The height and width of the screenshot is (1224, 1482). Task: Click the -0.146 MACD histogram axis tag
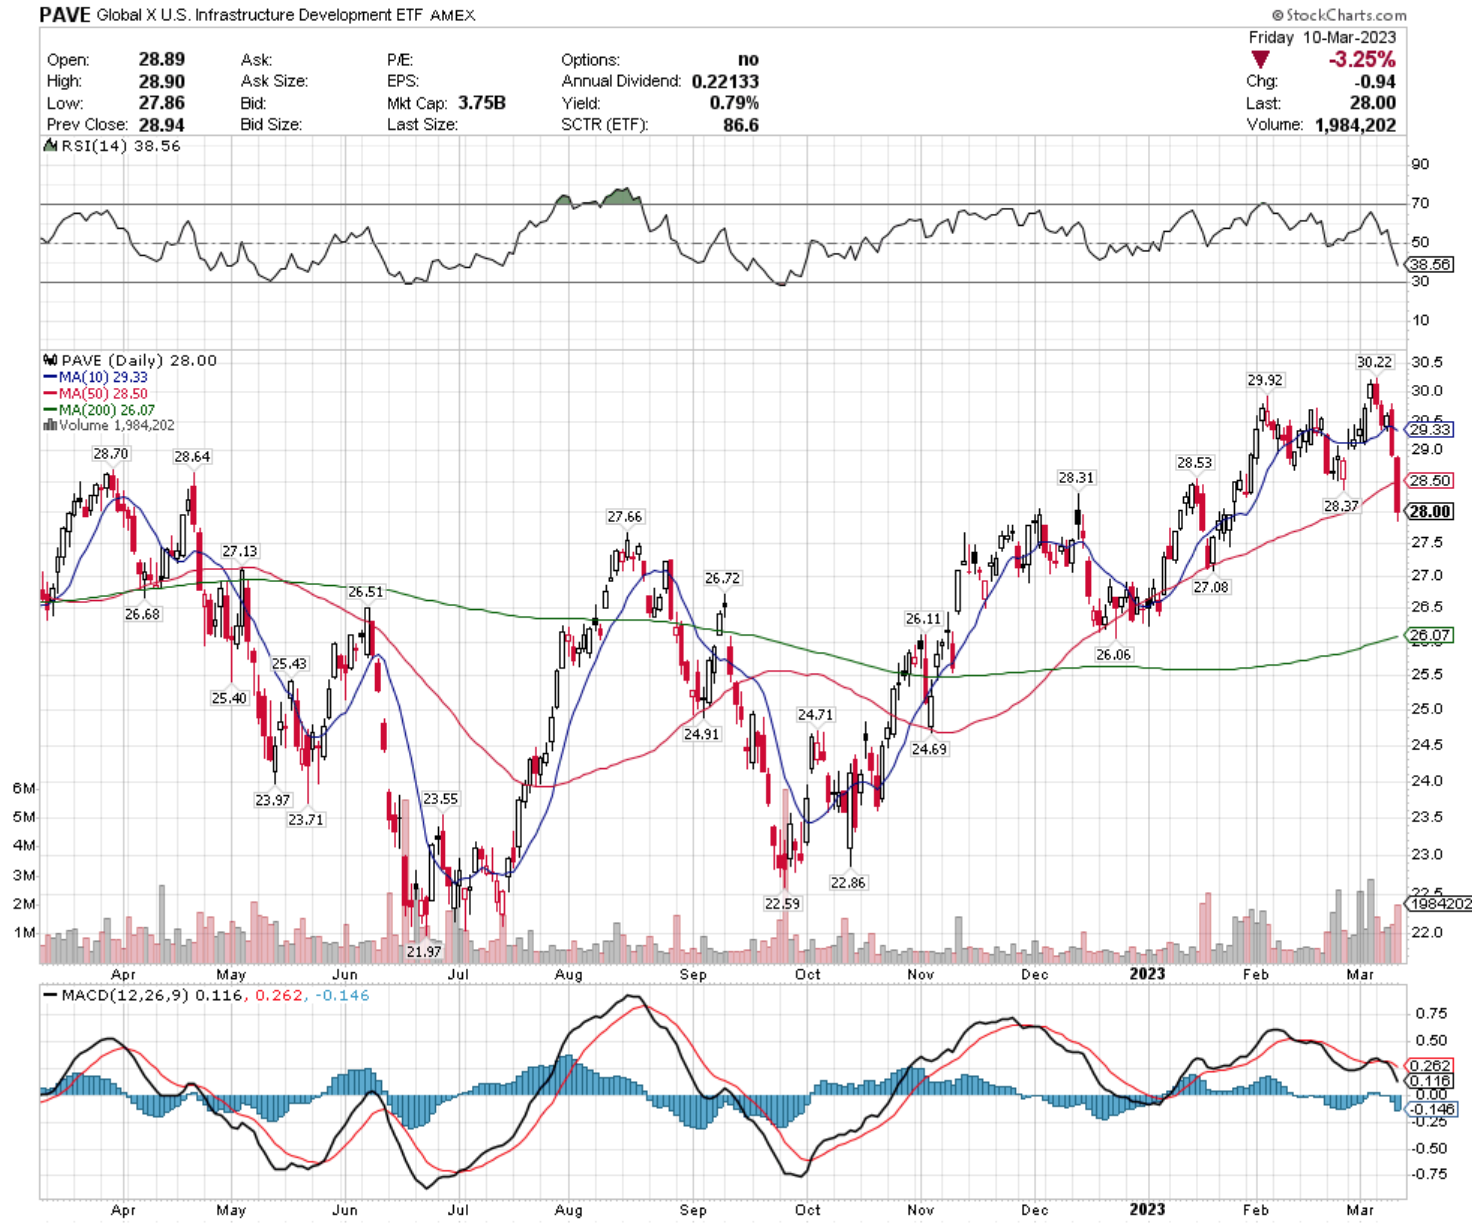[x=1432, y=1110]
